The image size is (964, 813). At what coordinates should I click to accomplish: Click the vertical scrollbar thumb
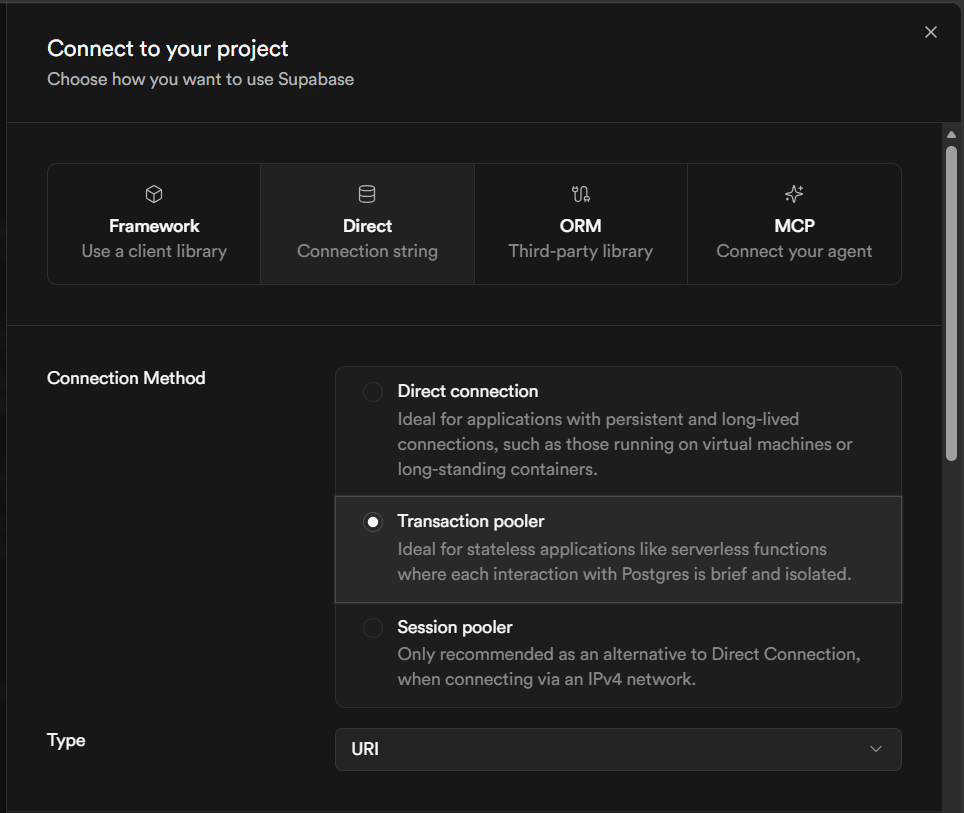952,300
